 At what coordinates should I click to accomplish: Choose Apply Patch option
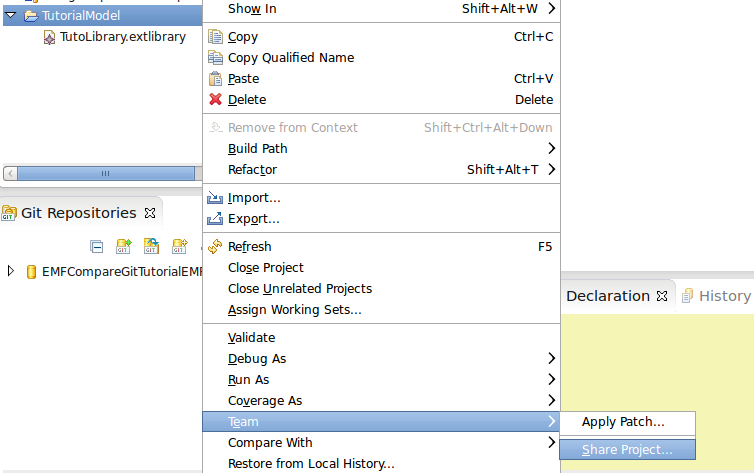click(x=623, y=422)
